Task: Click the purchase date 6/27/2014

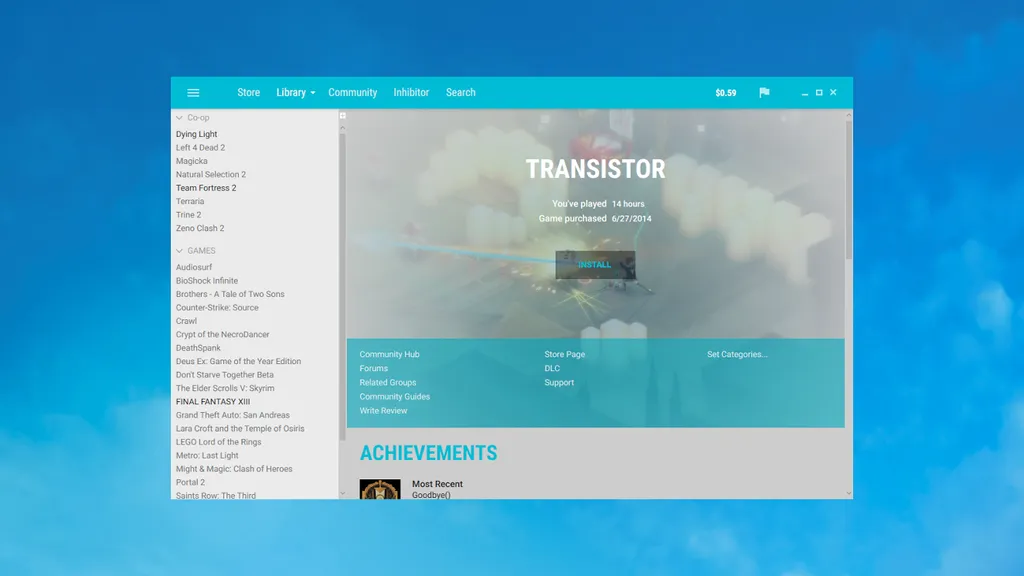Action: pyautogui.click(x=632, y=219)
